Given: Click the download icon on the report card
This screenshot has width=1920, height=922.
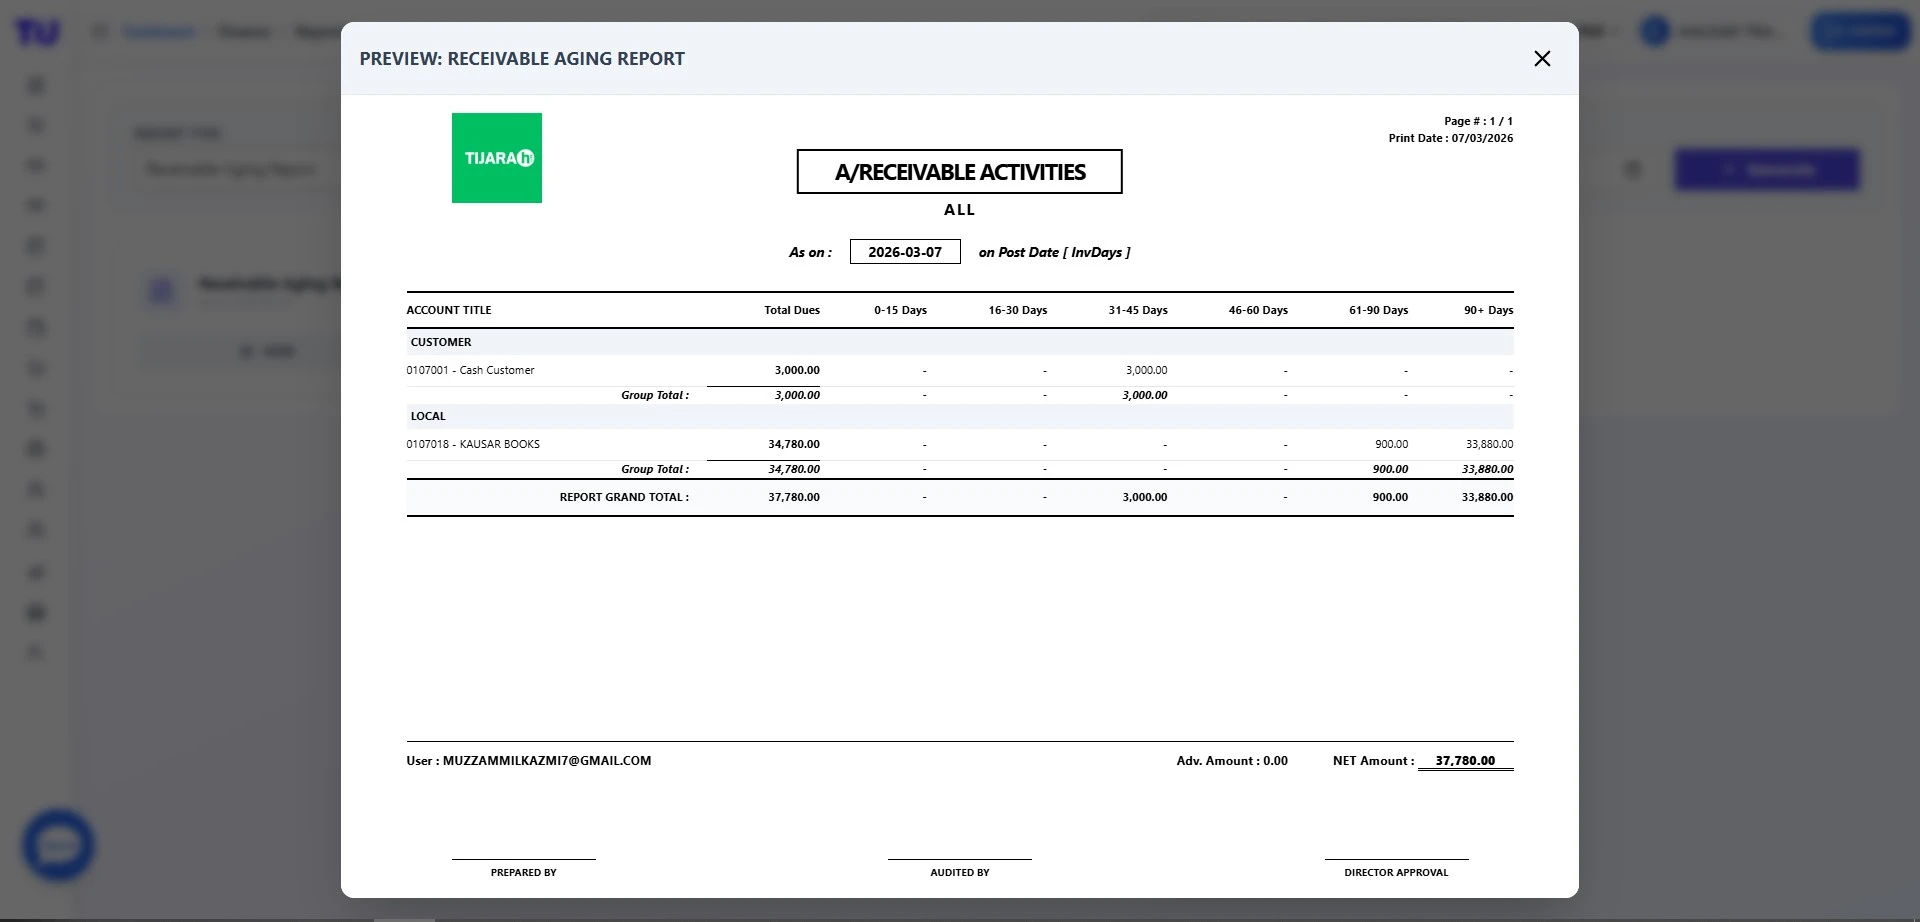Looking at the screenshot, I should pyautogui.click(x=267, y=351).
